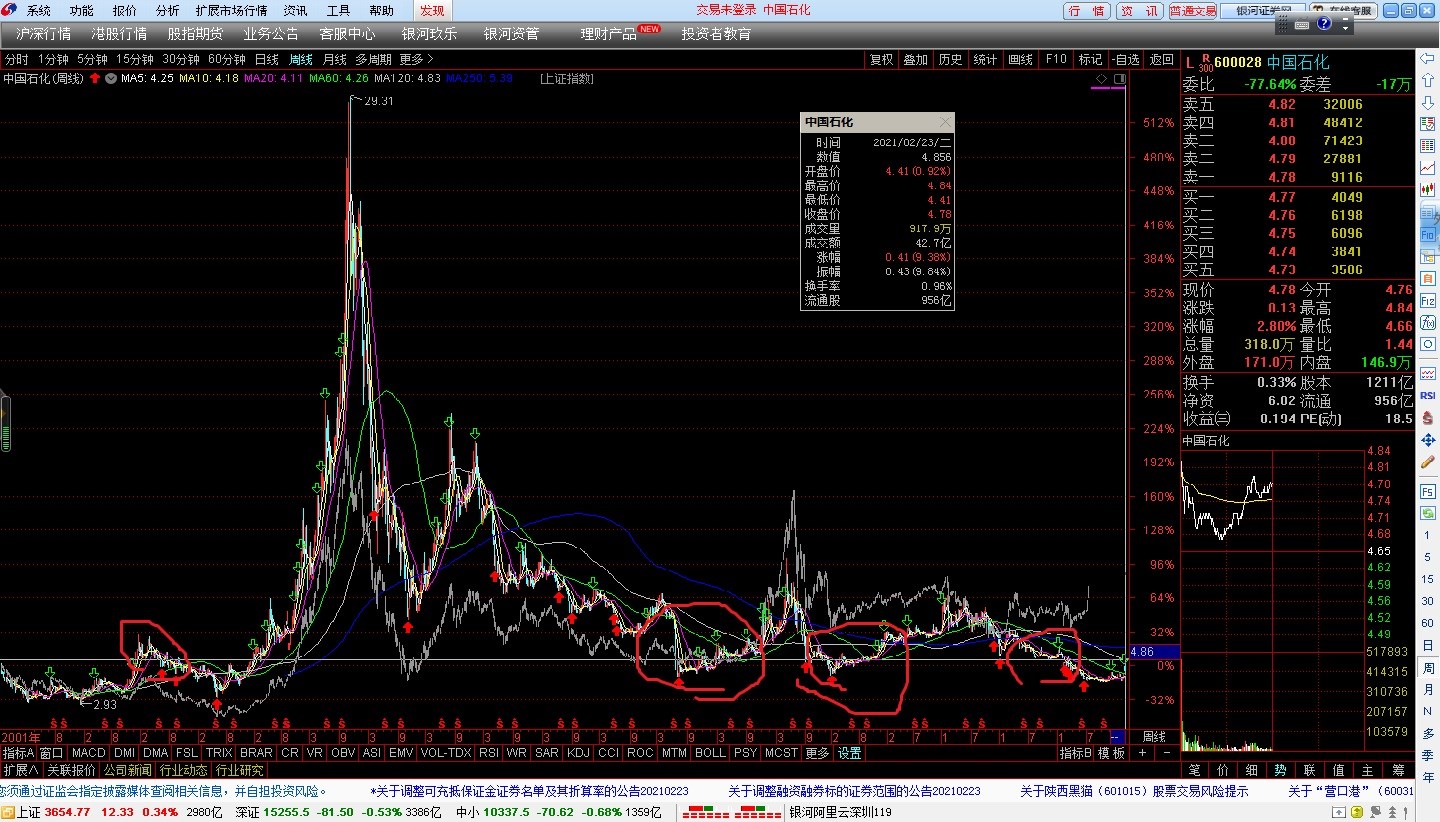Open the candlestick chart icon in right sidebar
Image resolution: width=1440 pixels, height=822 pixels.
[1428, 189]
